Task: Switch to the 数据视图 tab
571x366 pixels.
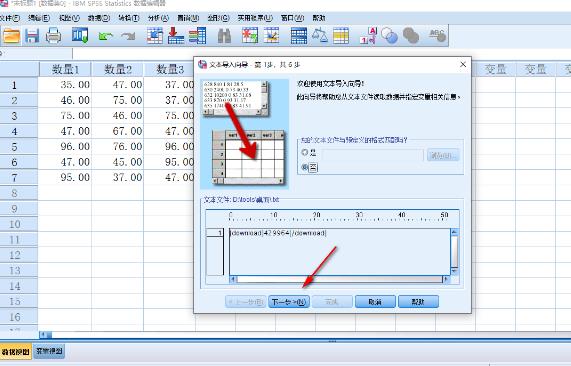Action: (16, 352)
